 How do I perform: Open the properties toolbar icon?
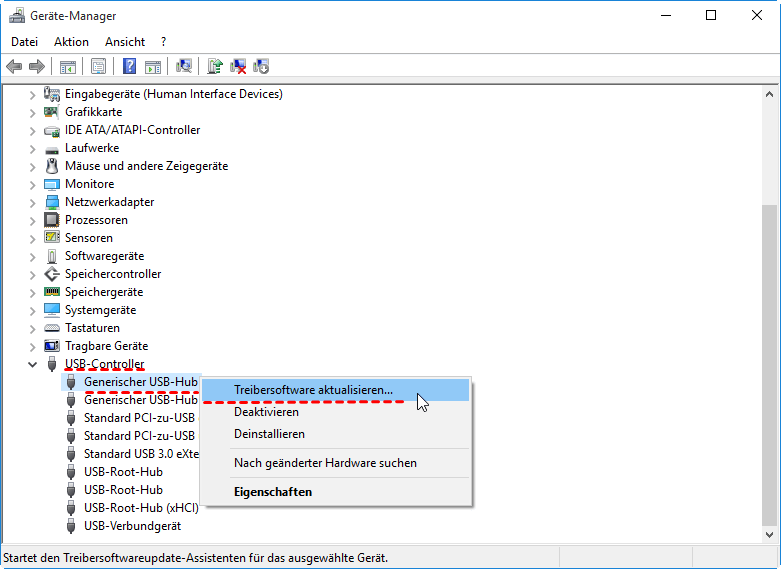pyautogui.click(x=99, y=67)
